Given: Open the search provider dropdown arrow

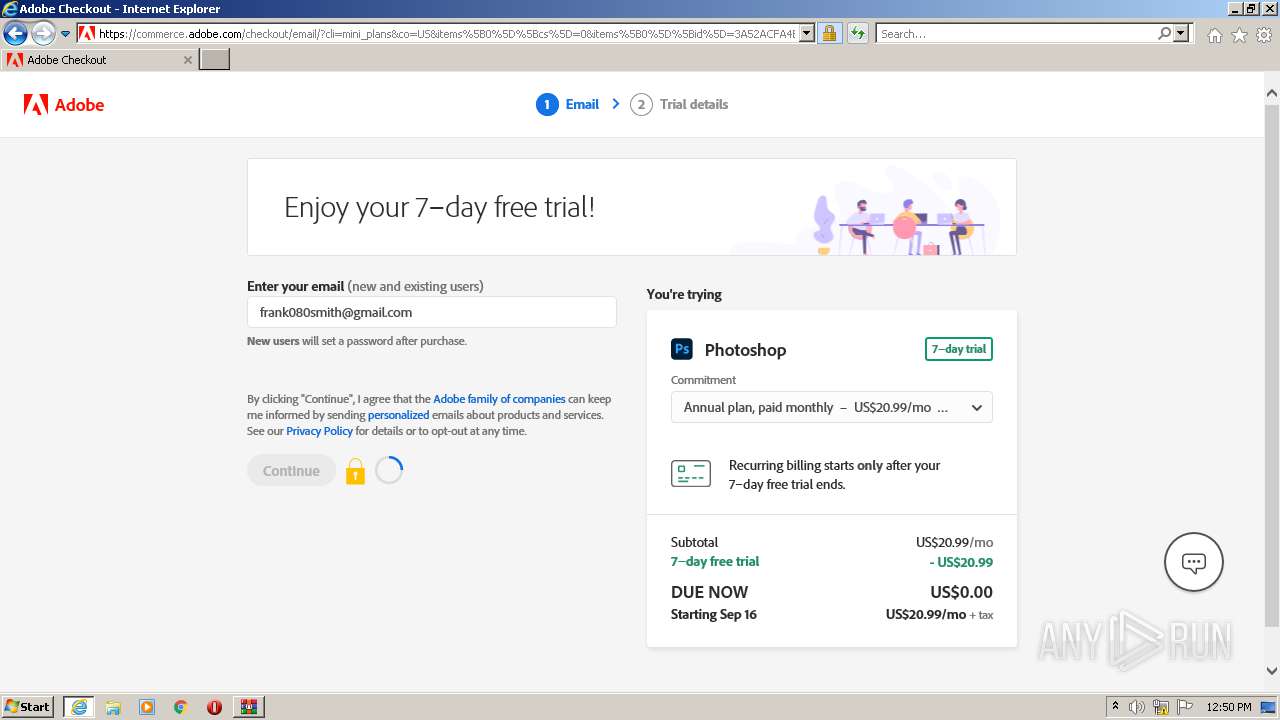Looking at the screenshot, I should 1182,33.
